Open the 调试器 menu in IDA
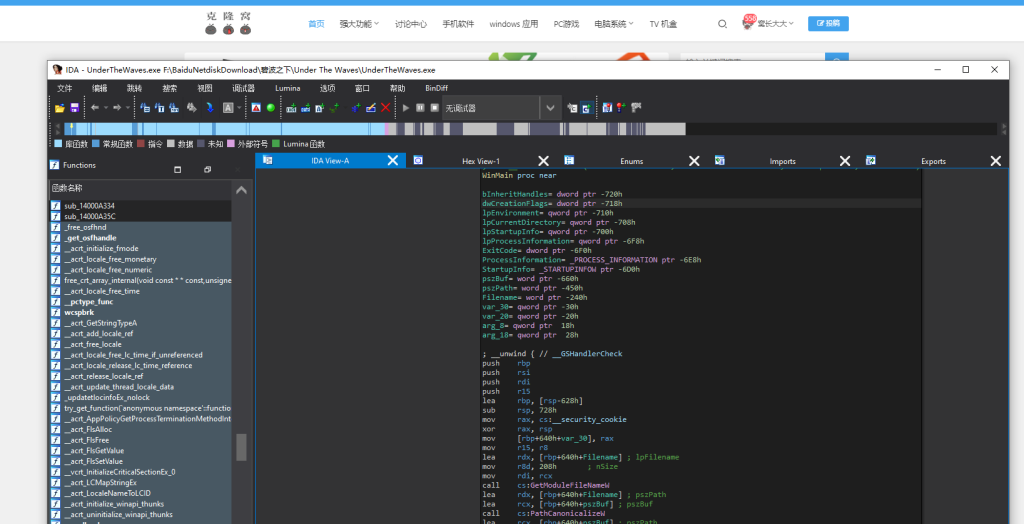This screenshot has width=1024, height=524. click(244, 88)
